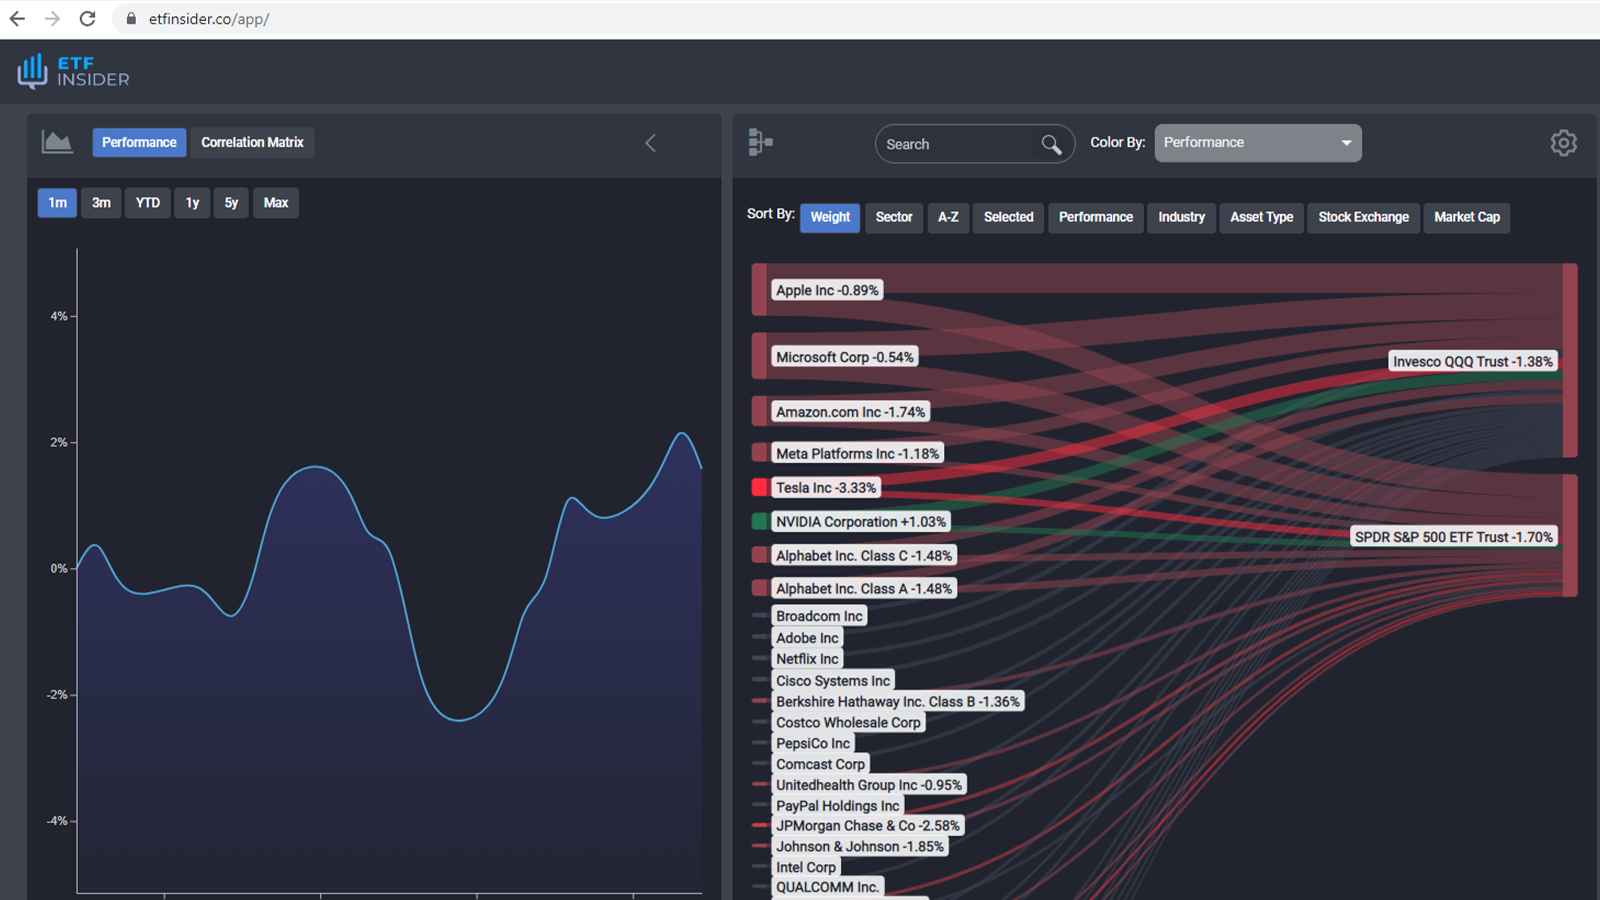
Task: Click the Invesco QQQ Trust bar node
Action: [1570, 360]
